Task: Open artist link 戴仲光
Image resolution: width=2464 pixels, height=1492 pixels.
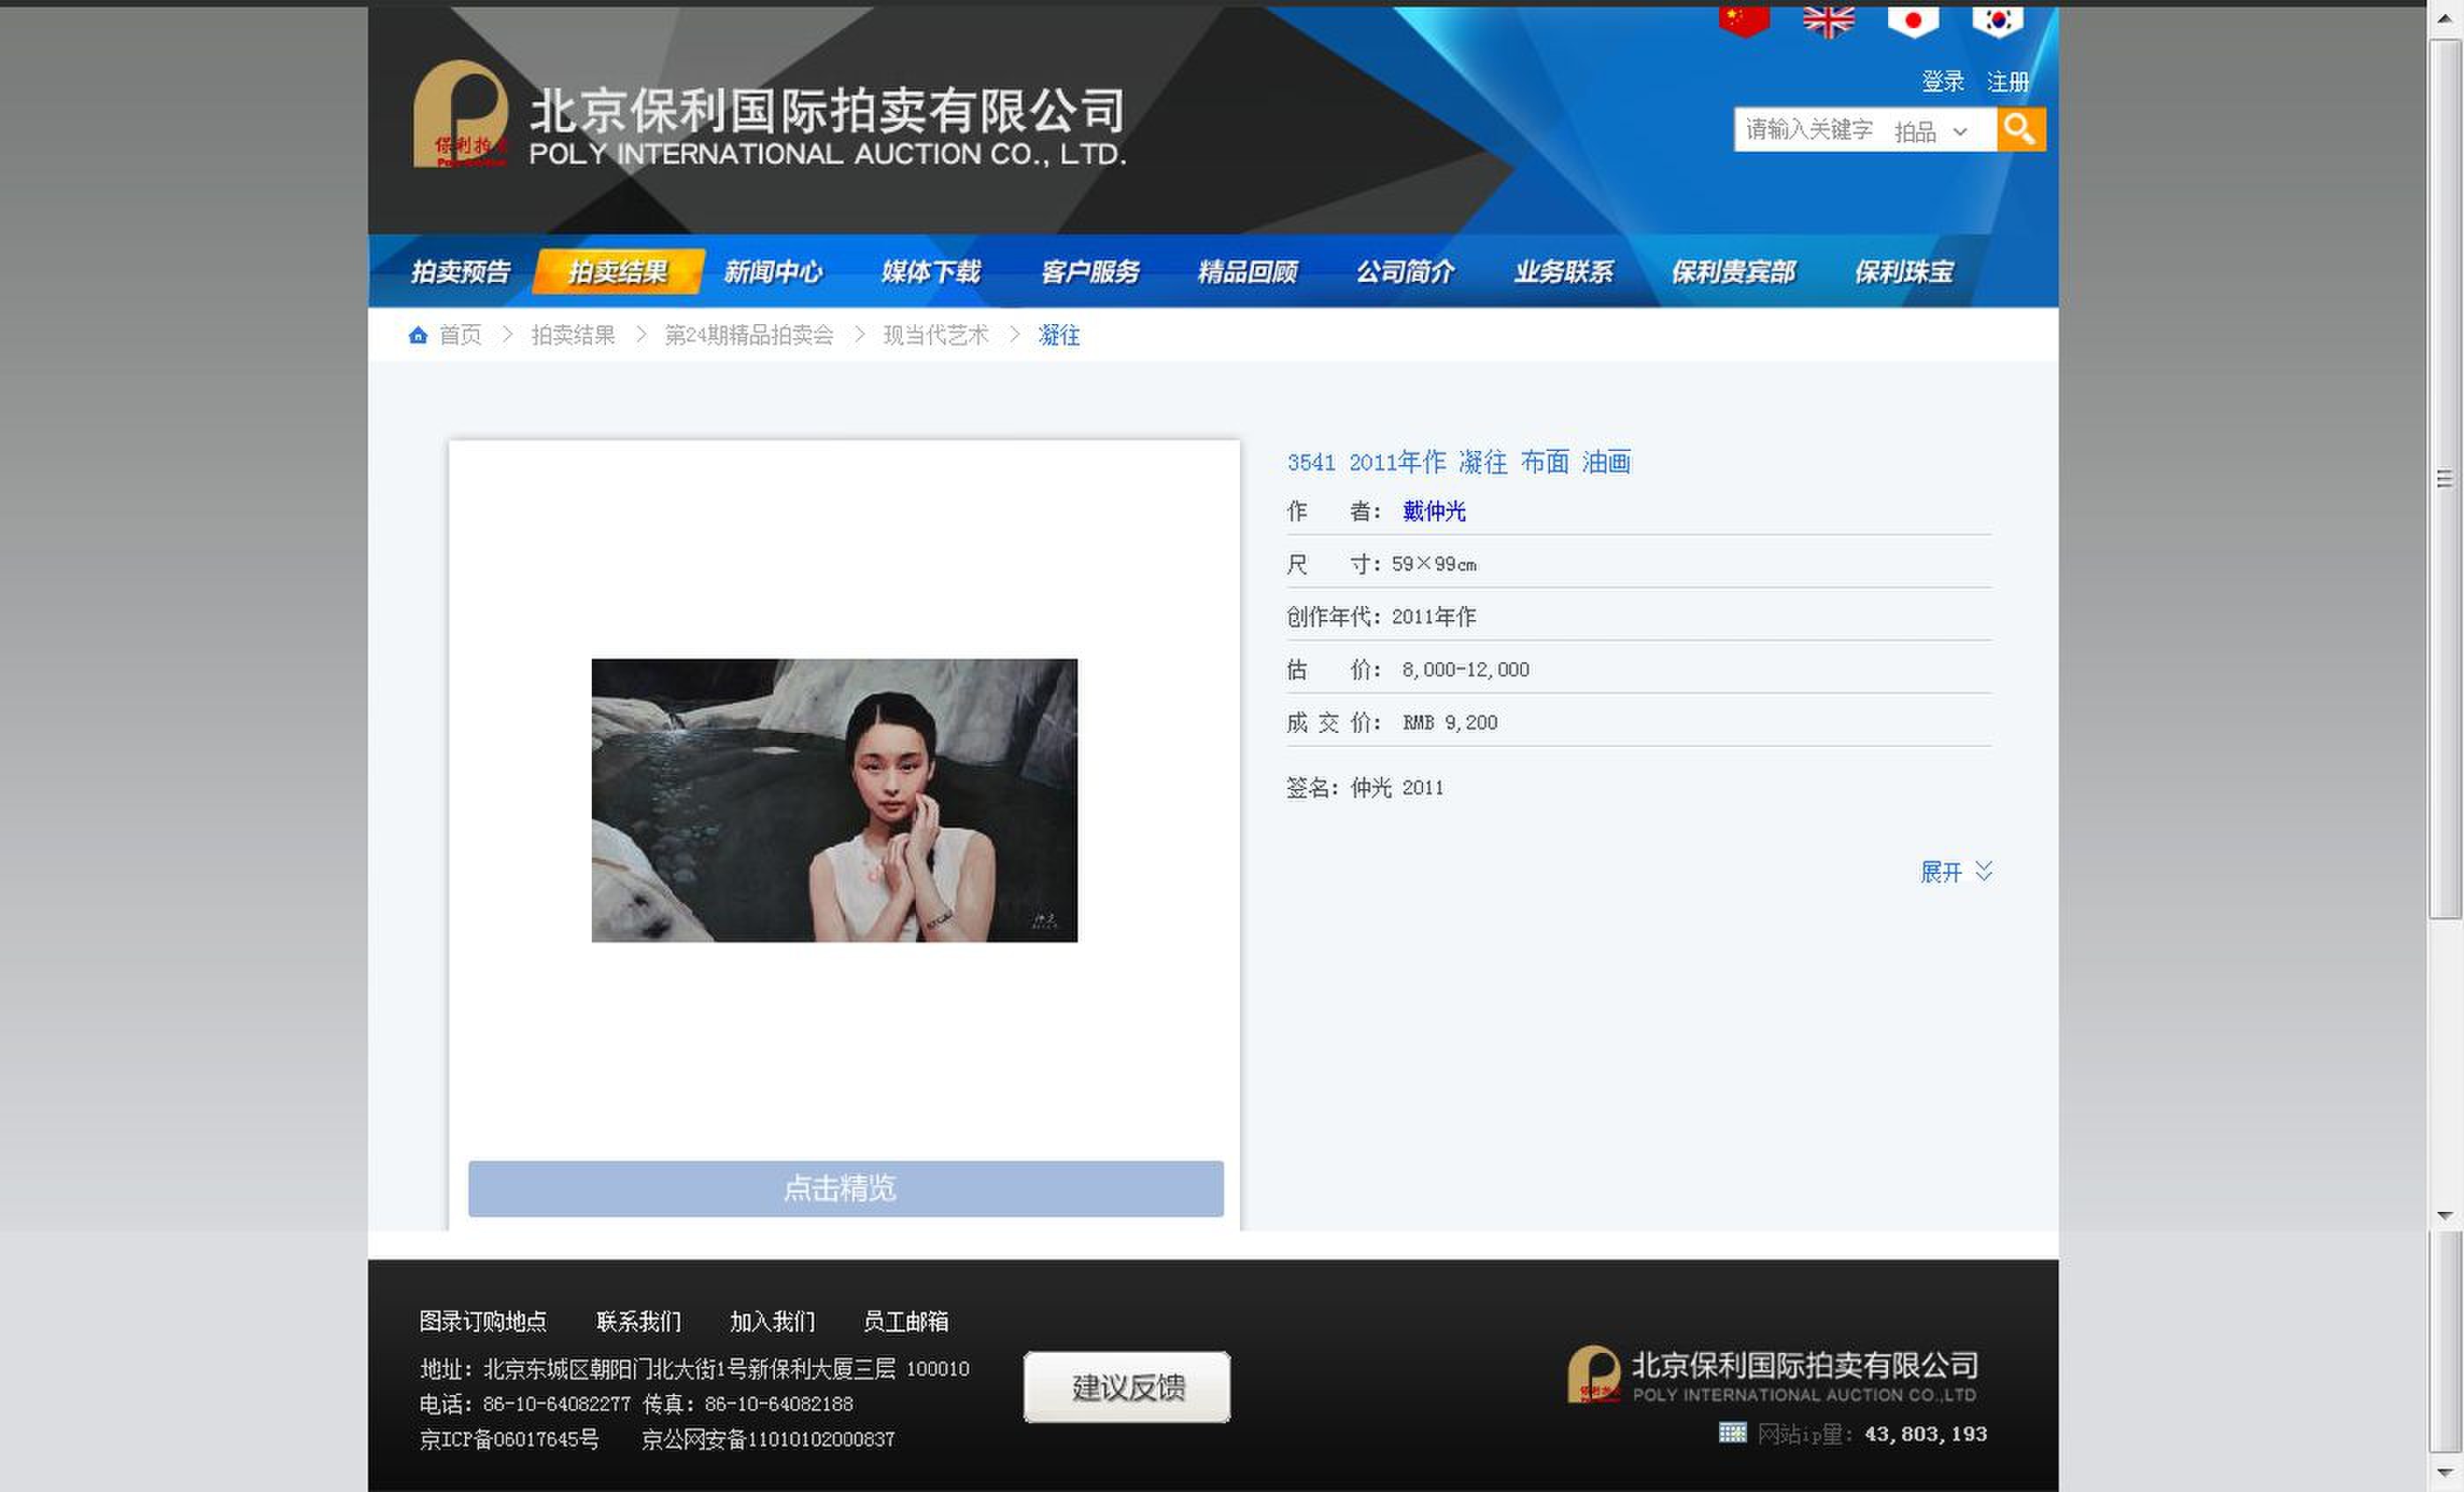Action: [1434, 512]
